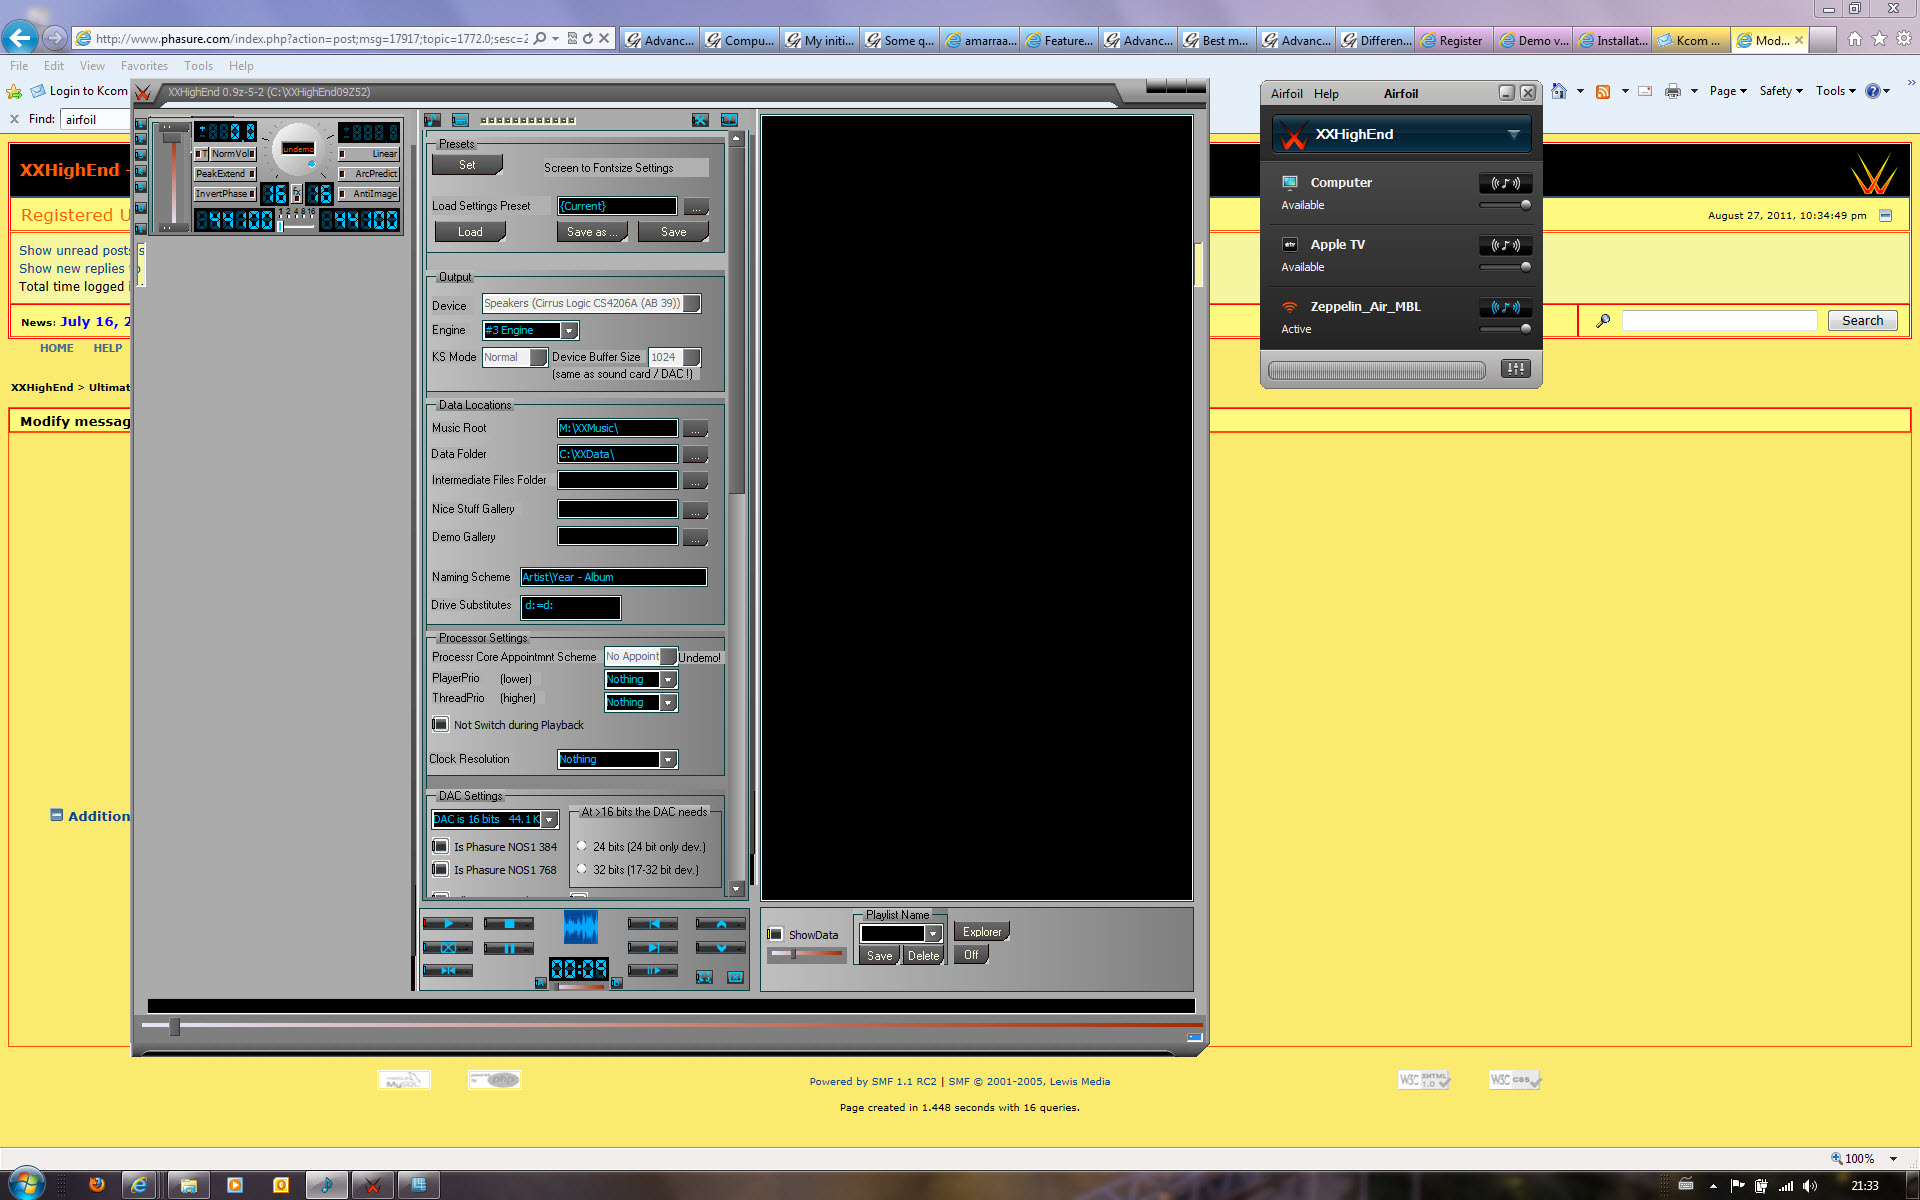Image resolution: width=1920 pixels, height=1200 pixels.
Task: Open Firefox from the Windows taskbar
Action: click(x=97, y=1185)
